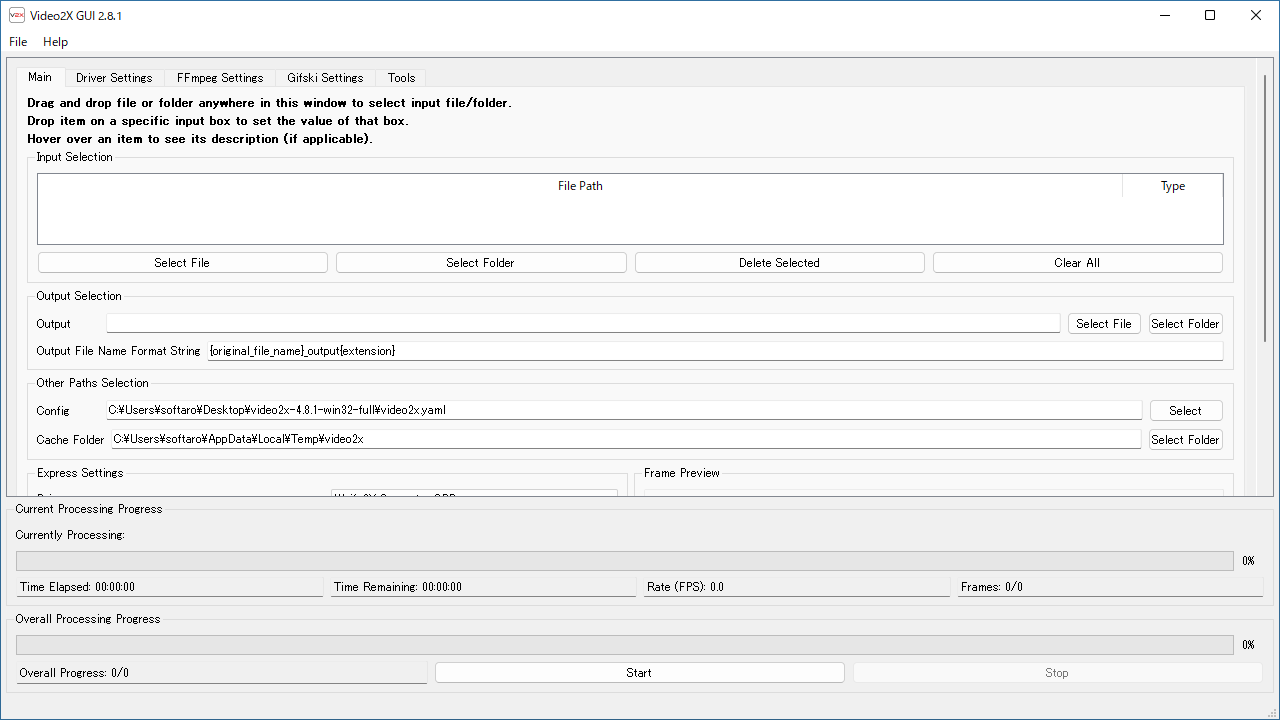
Task: Click the Time Elapsed: 00:00:00 text
Action: 77,587
